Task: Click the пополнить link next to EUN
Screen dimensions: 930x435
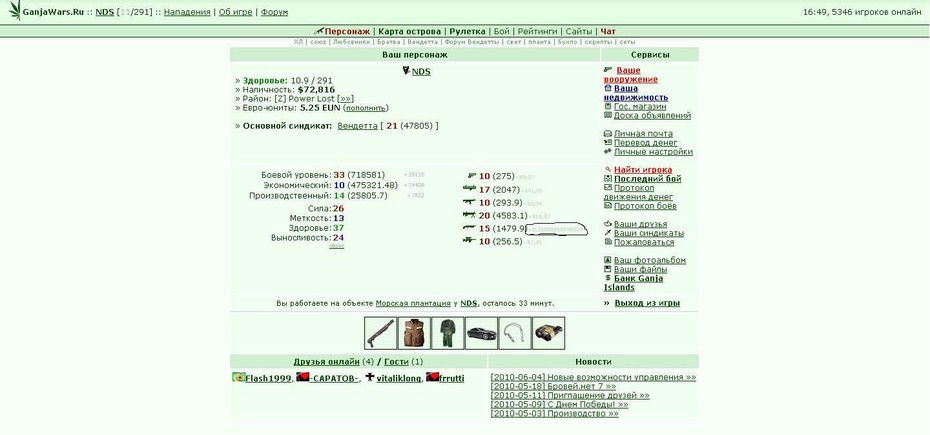Action: pyautogui.click(x=366, y=108)
